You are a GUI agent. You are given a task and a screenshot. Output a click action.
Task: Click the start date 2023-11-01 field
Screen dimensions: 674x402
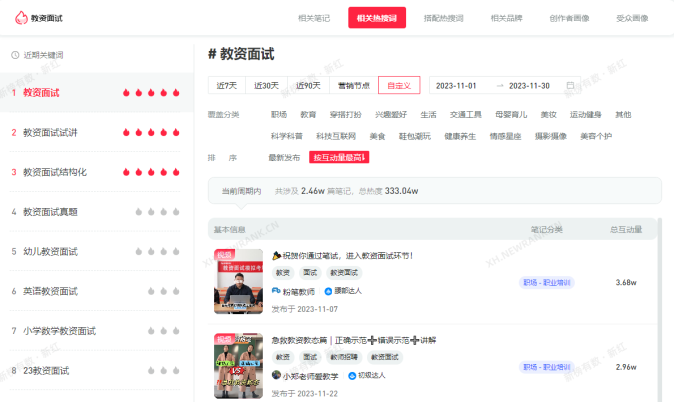(456, 86)
